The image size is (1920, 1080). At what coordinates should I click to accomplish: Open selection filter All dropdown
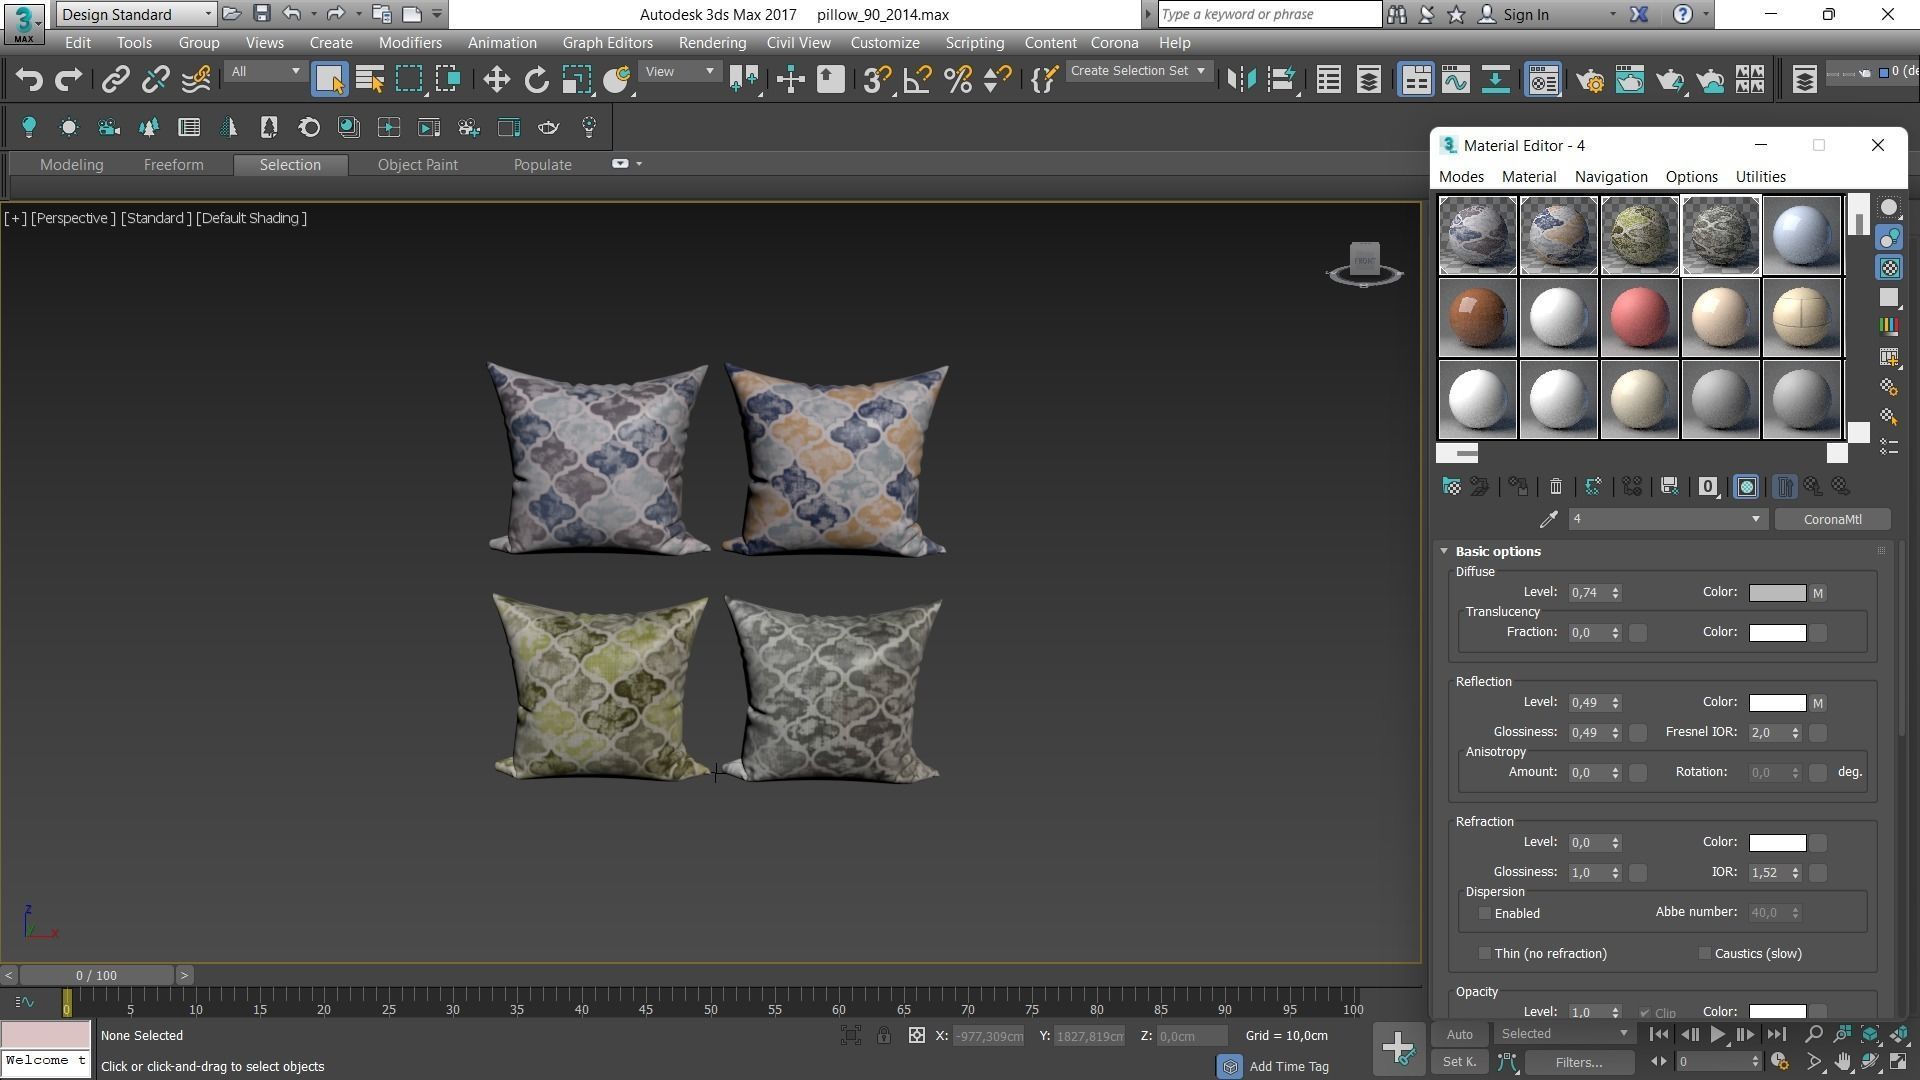(264, 71)
